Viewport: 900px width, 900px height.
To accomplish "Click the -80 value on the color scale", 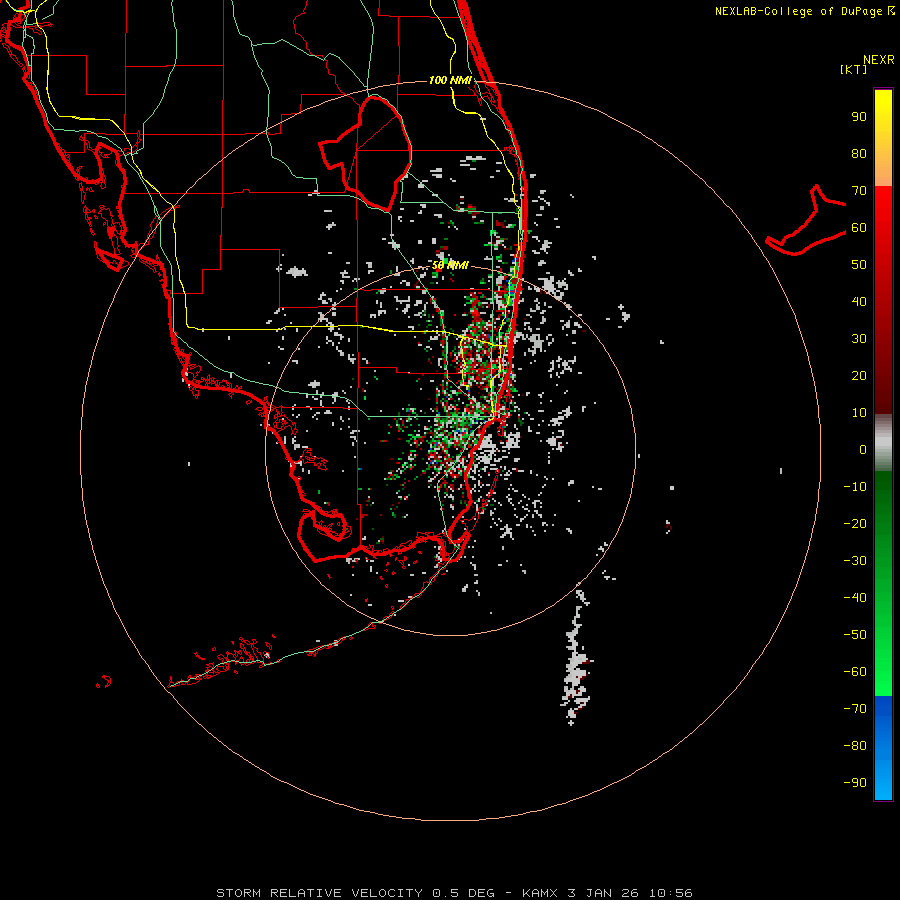I will (x=855, y=746).
